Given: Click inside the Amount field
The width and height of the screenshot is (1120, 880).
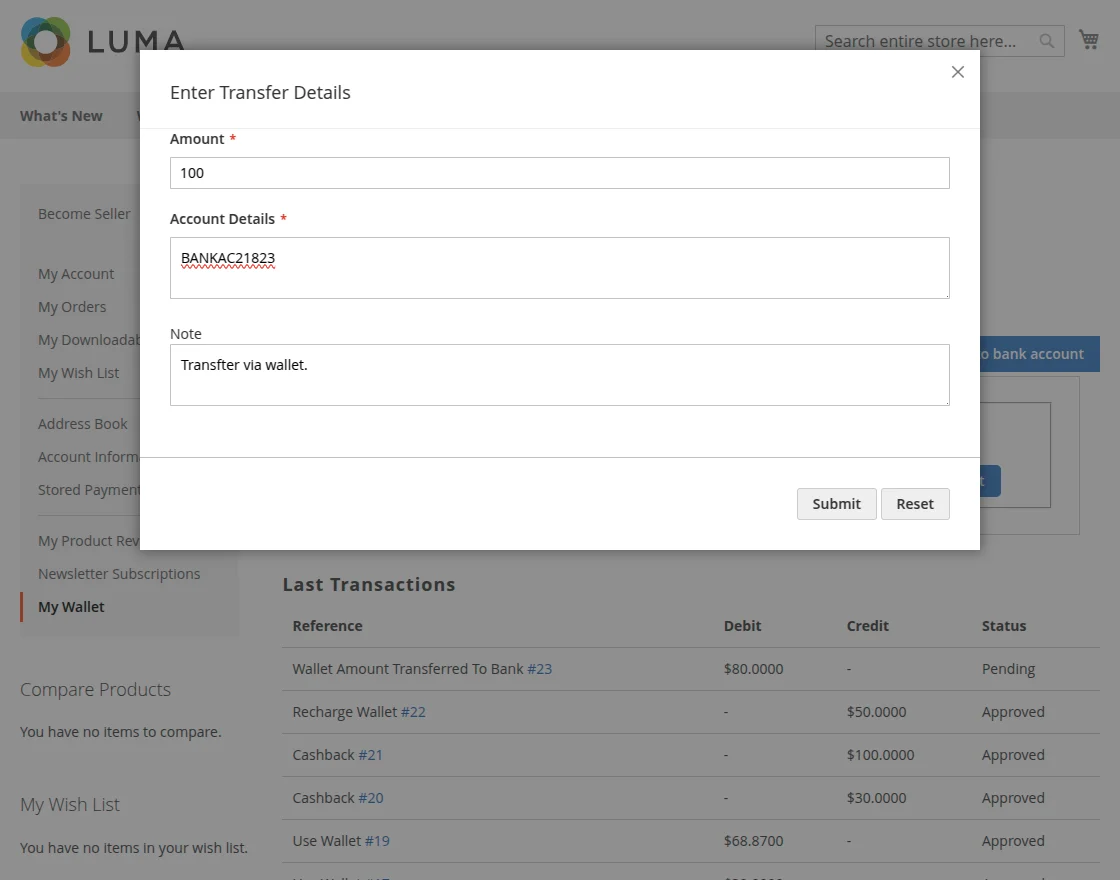Looking at the screenshot, I should [x=560, y=172].
